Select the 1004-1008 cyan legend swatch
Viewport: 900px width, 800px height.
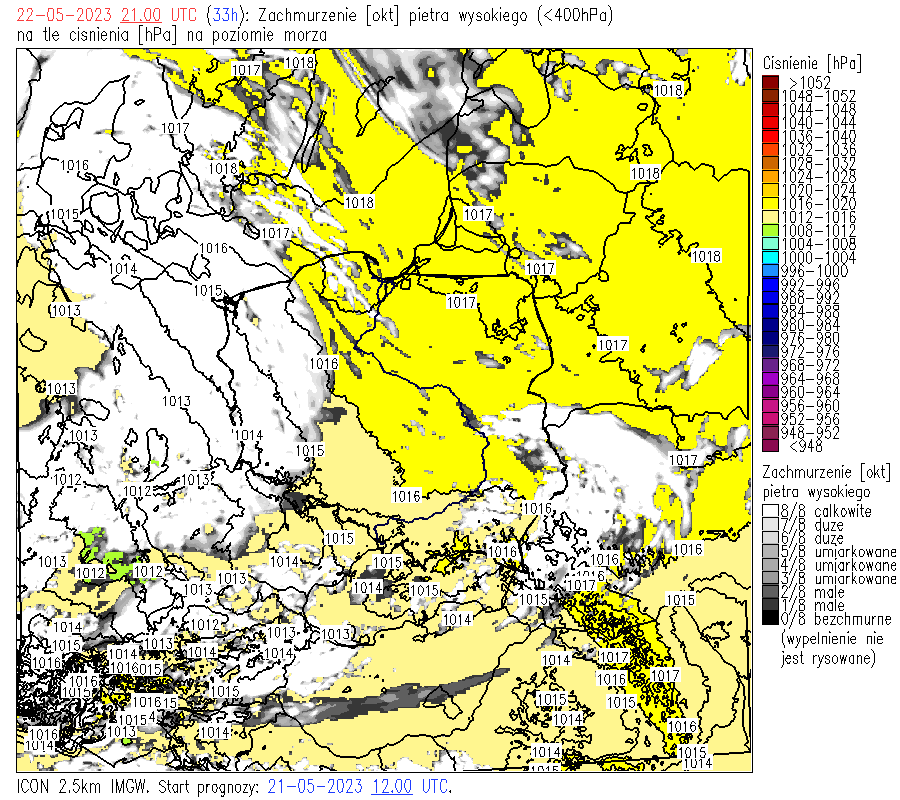(x=770, y=244)
